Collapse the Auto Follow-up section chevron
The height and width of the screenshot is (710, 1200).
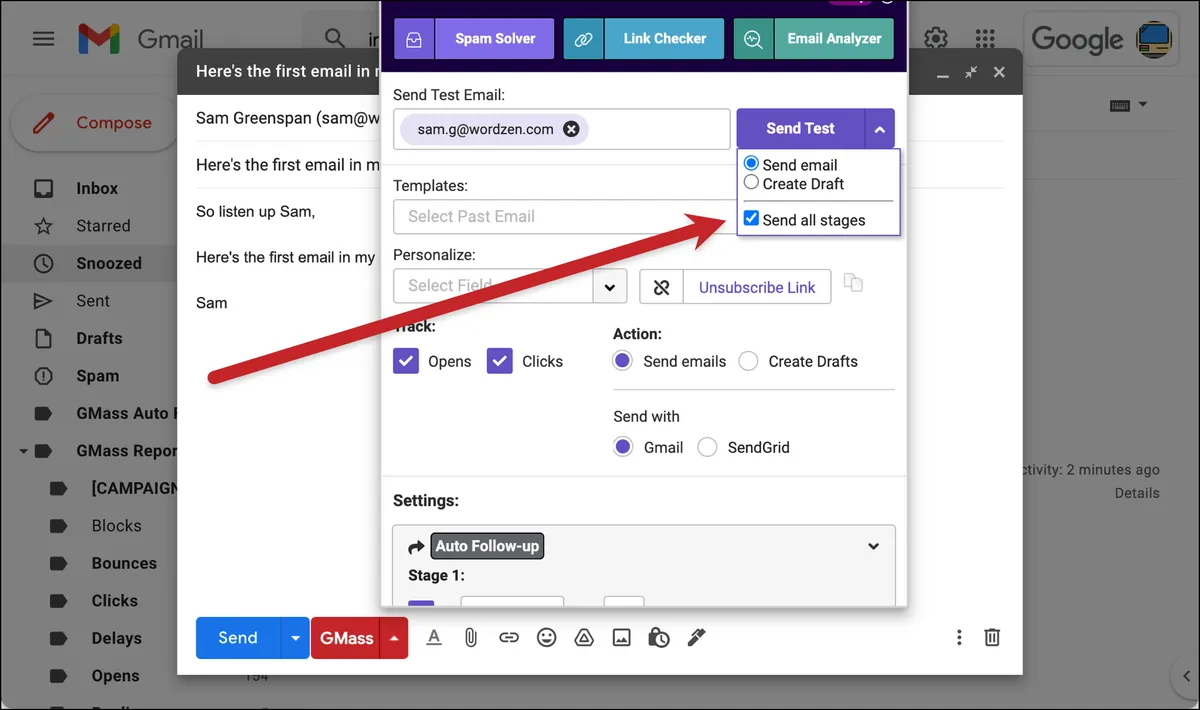pyautogui.click(x=873, y=546)
